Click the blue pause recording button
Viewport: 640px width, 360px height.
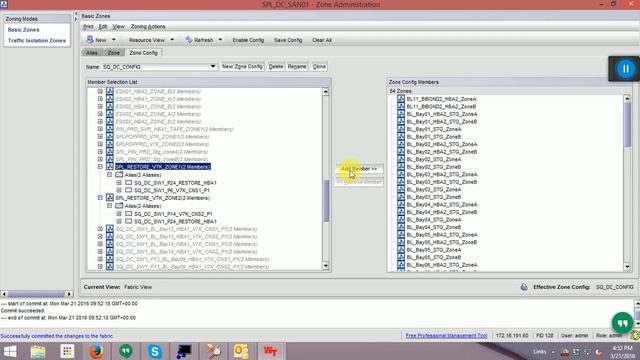tap(625, 69)
